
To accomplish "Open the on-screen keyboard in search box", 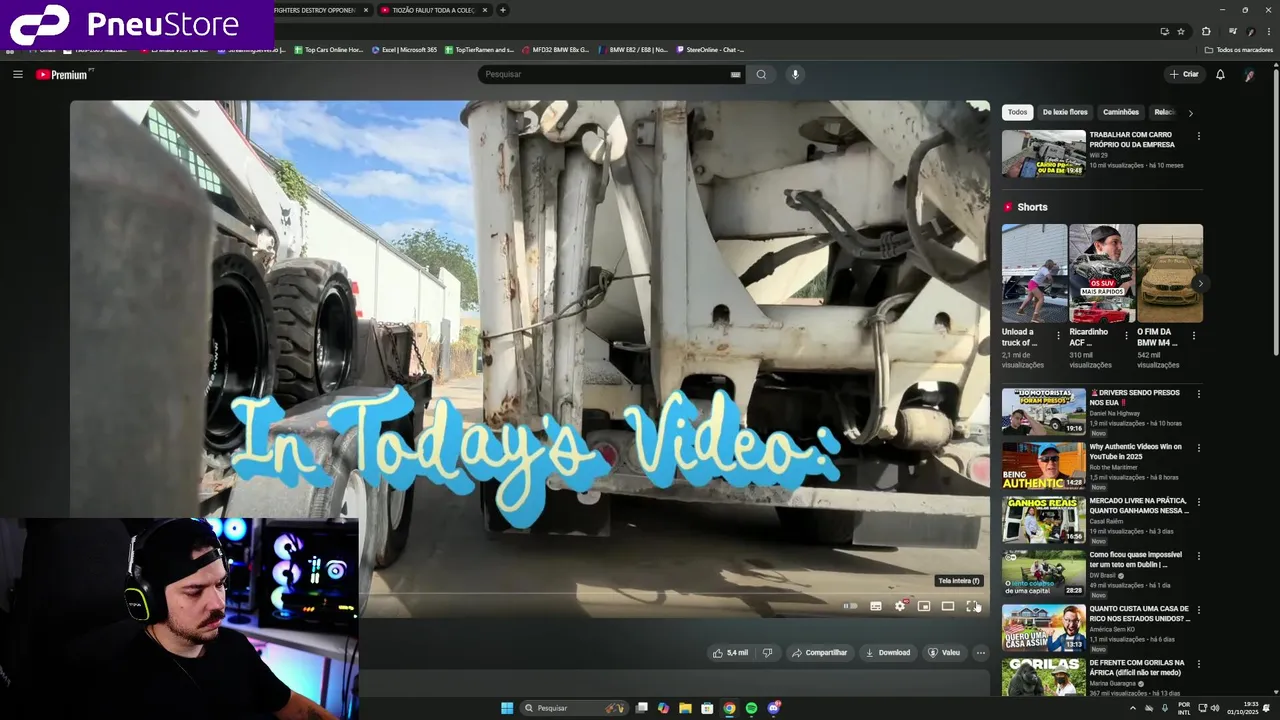I will point(735,74).
